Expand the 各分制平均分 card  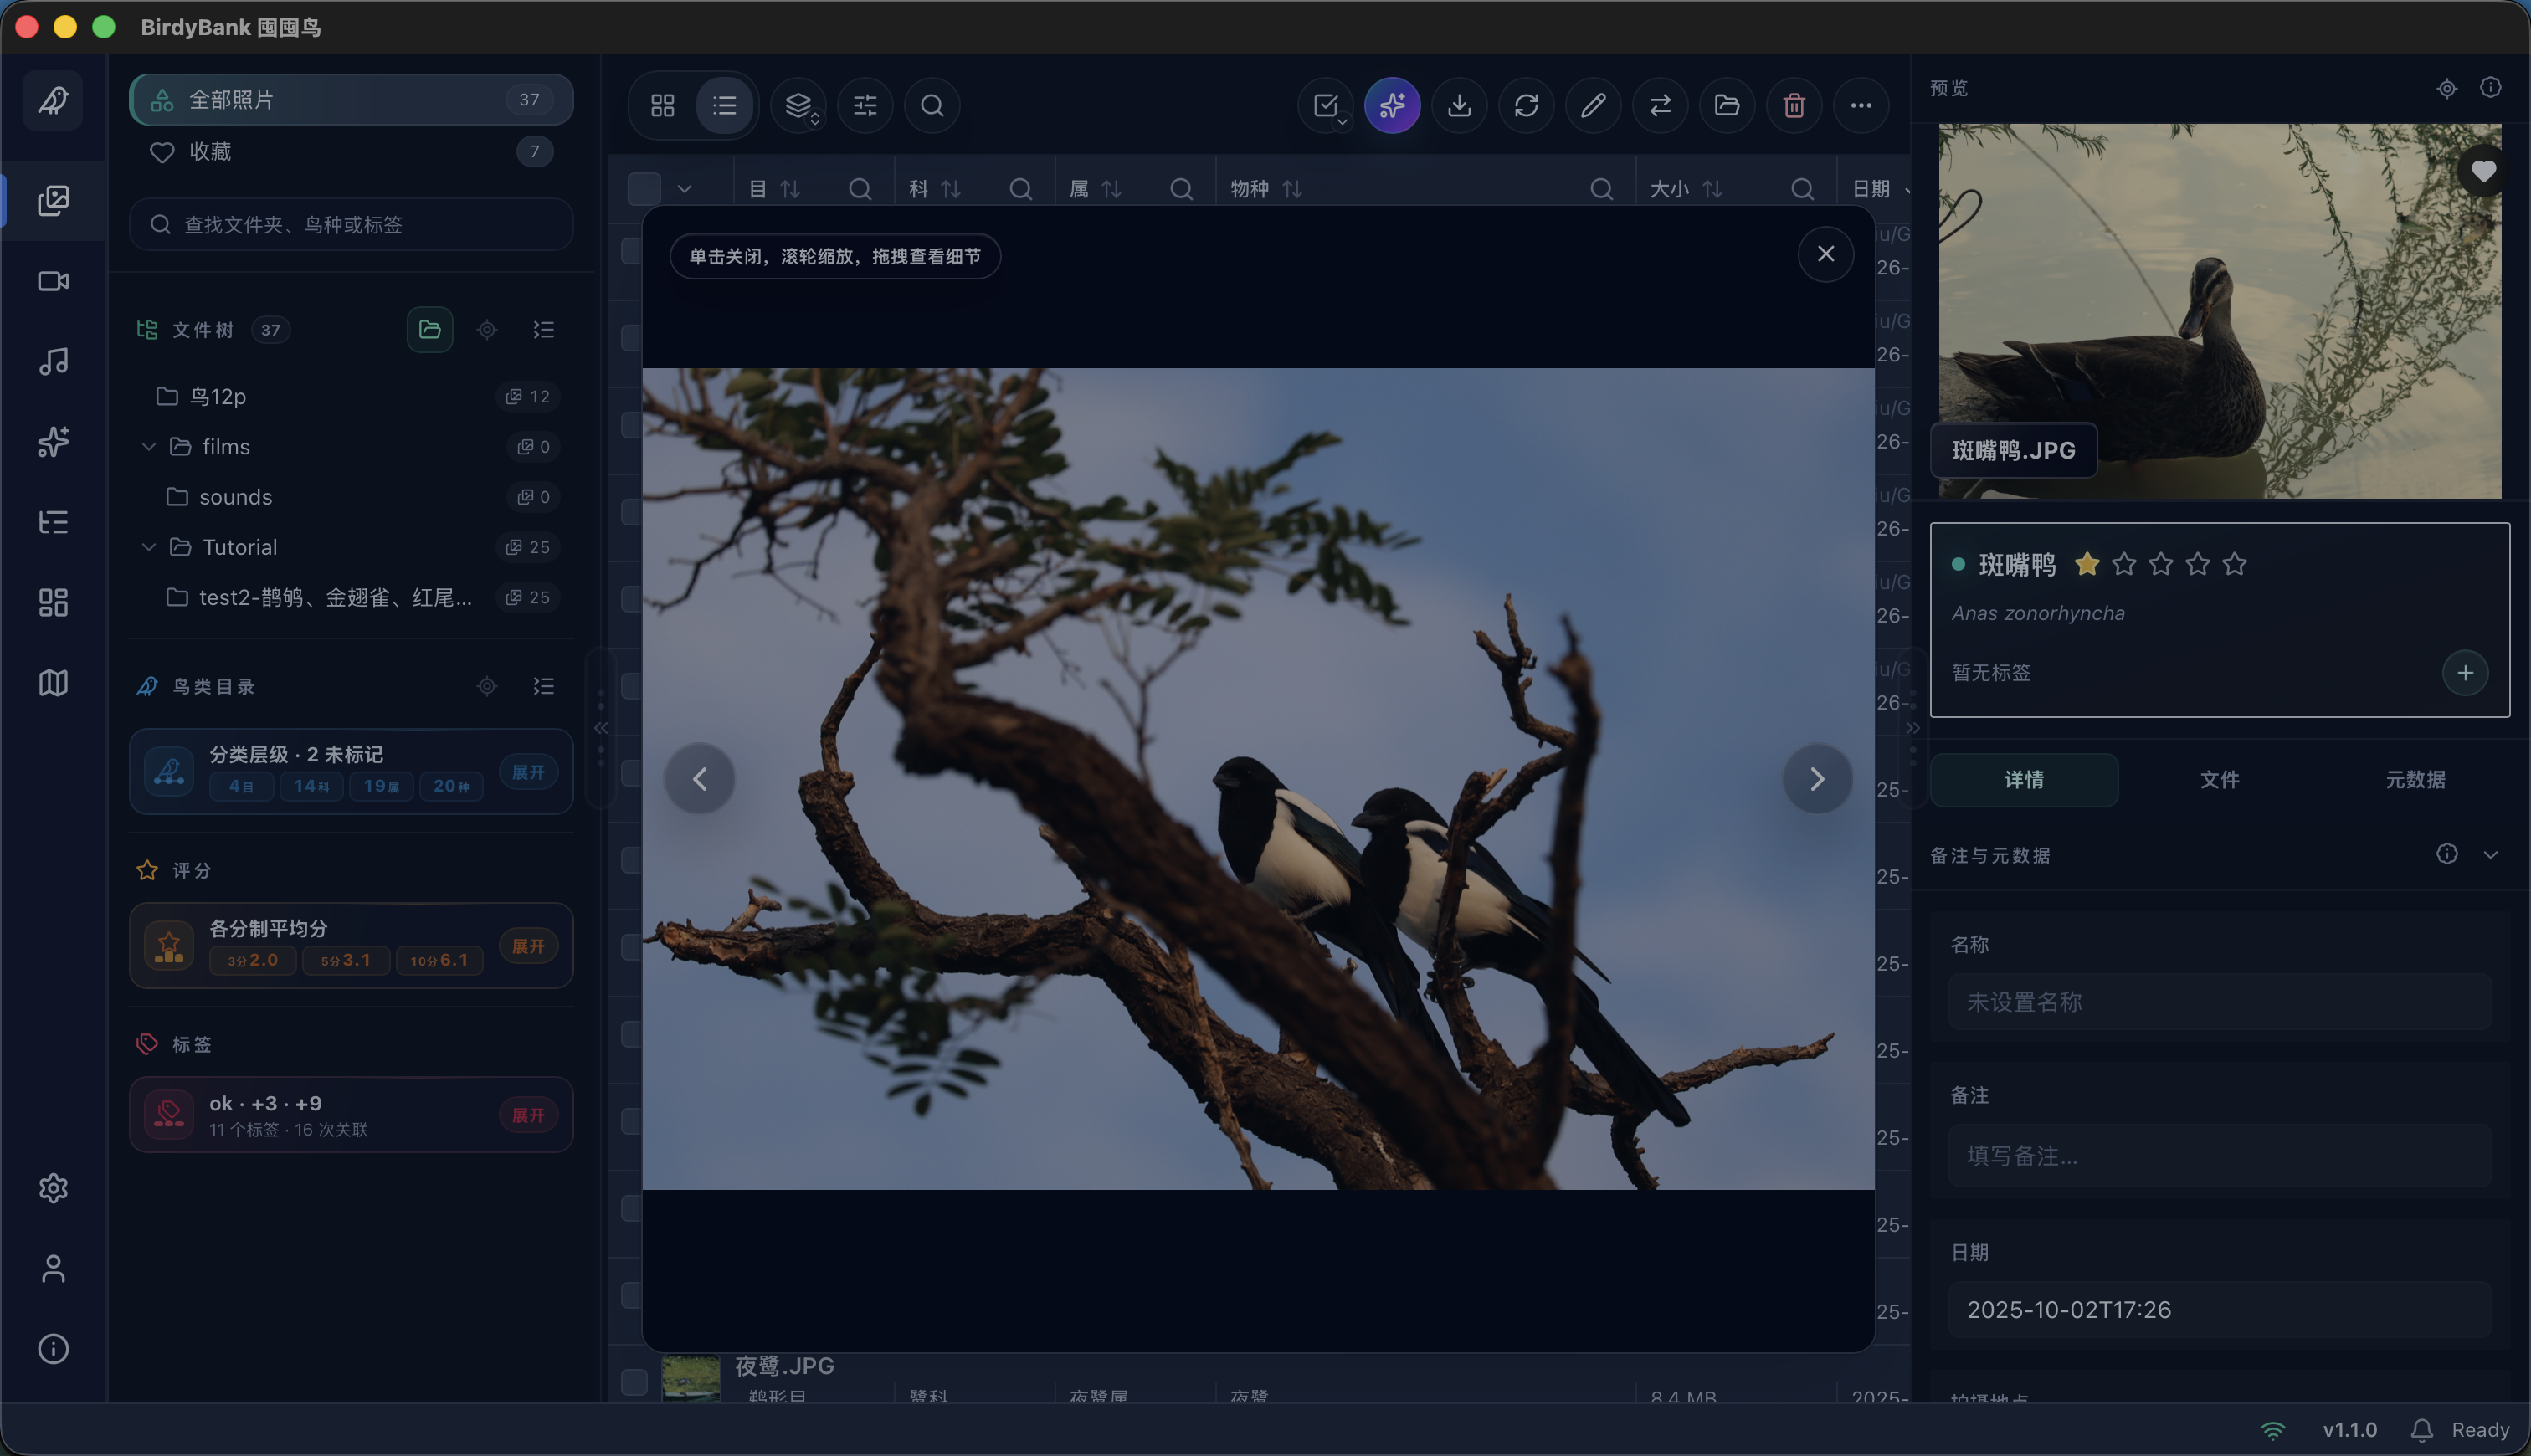528,946
